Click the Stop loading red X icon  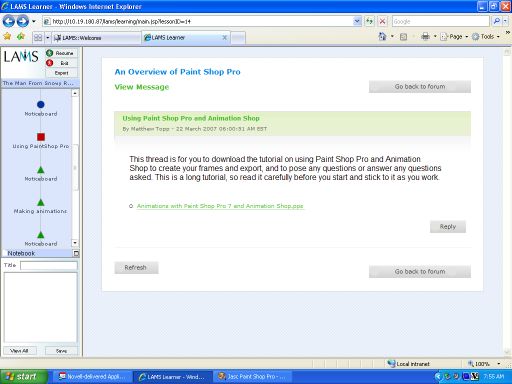383,22
